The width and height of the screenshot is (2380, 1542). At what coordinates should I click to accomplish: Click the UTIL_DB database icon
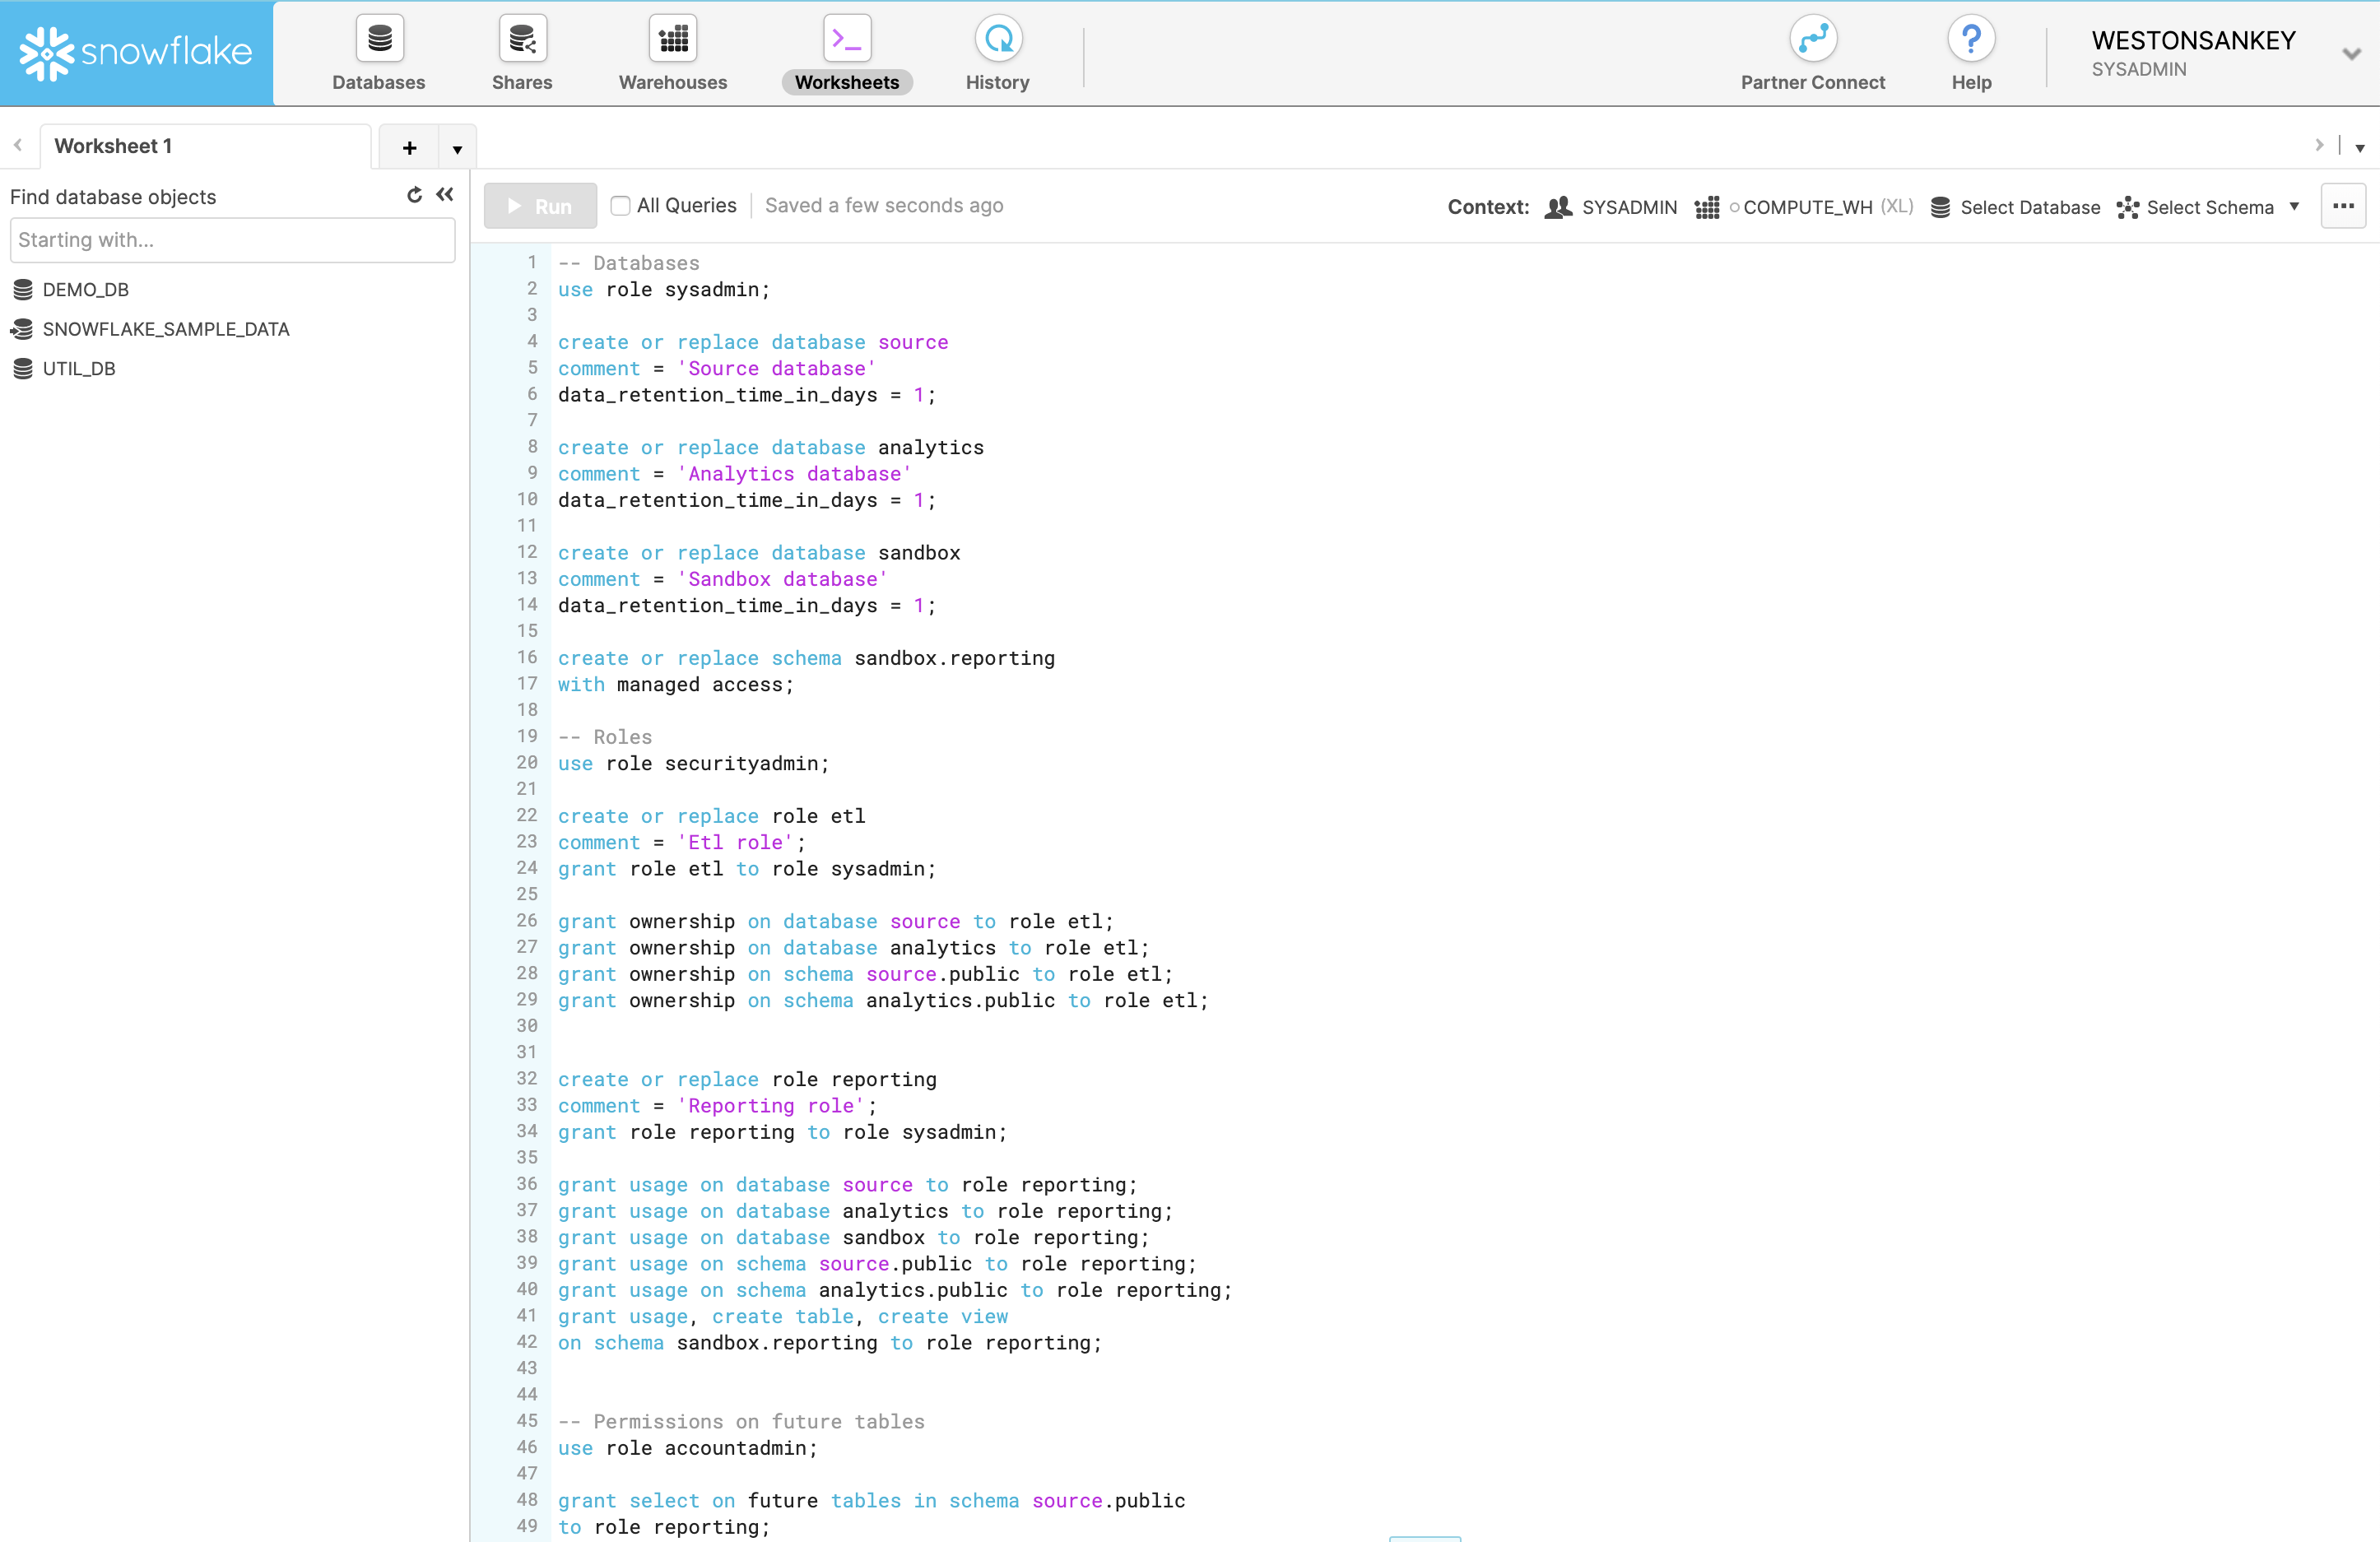(23, 369)
